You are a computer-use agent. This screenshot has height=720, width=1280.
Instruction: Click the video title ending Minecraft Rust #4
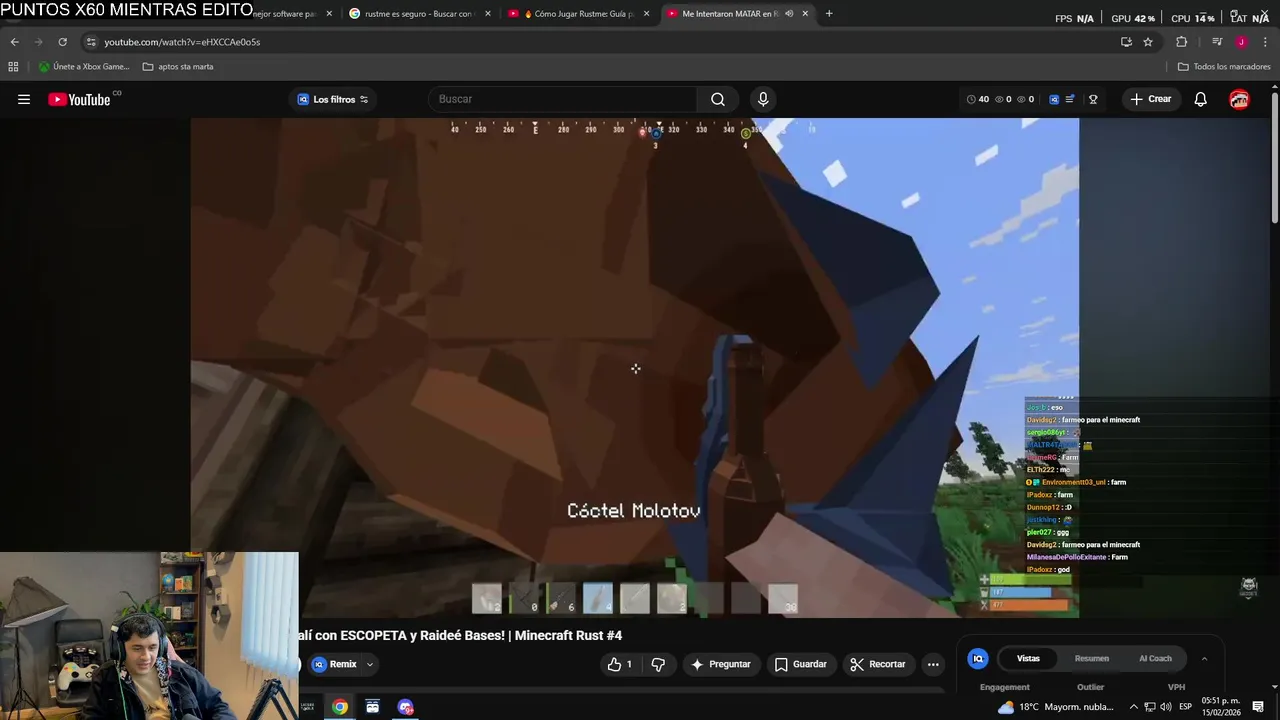click(461, 636)
